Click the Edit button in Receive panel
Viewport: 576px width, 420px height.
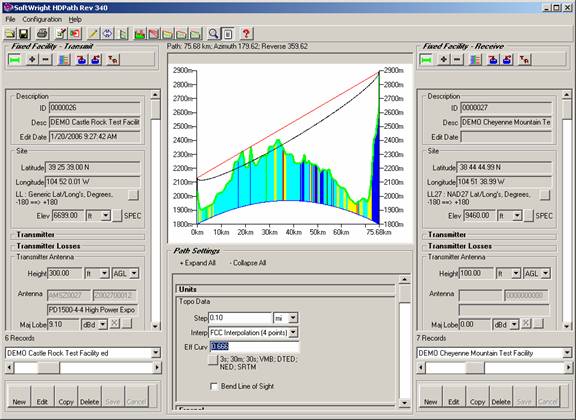454,396
